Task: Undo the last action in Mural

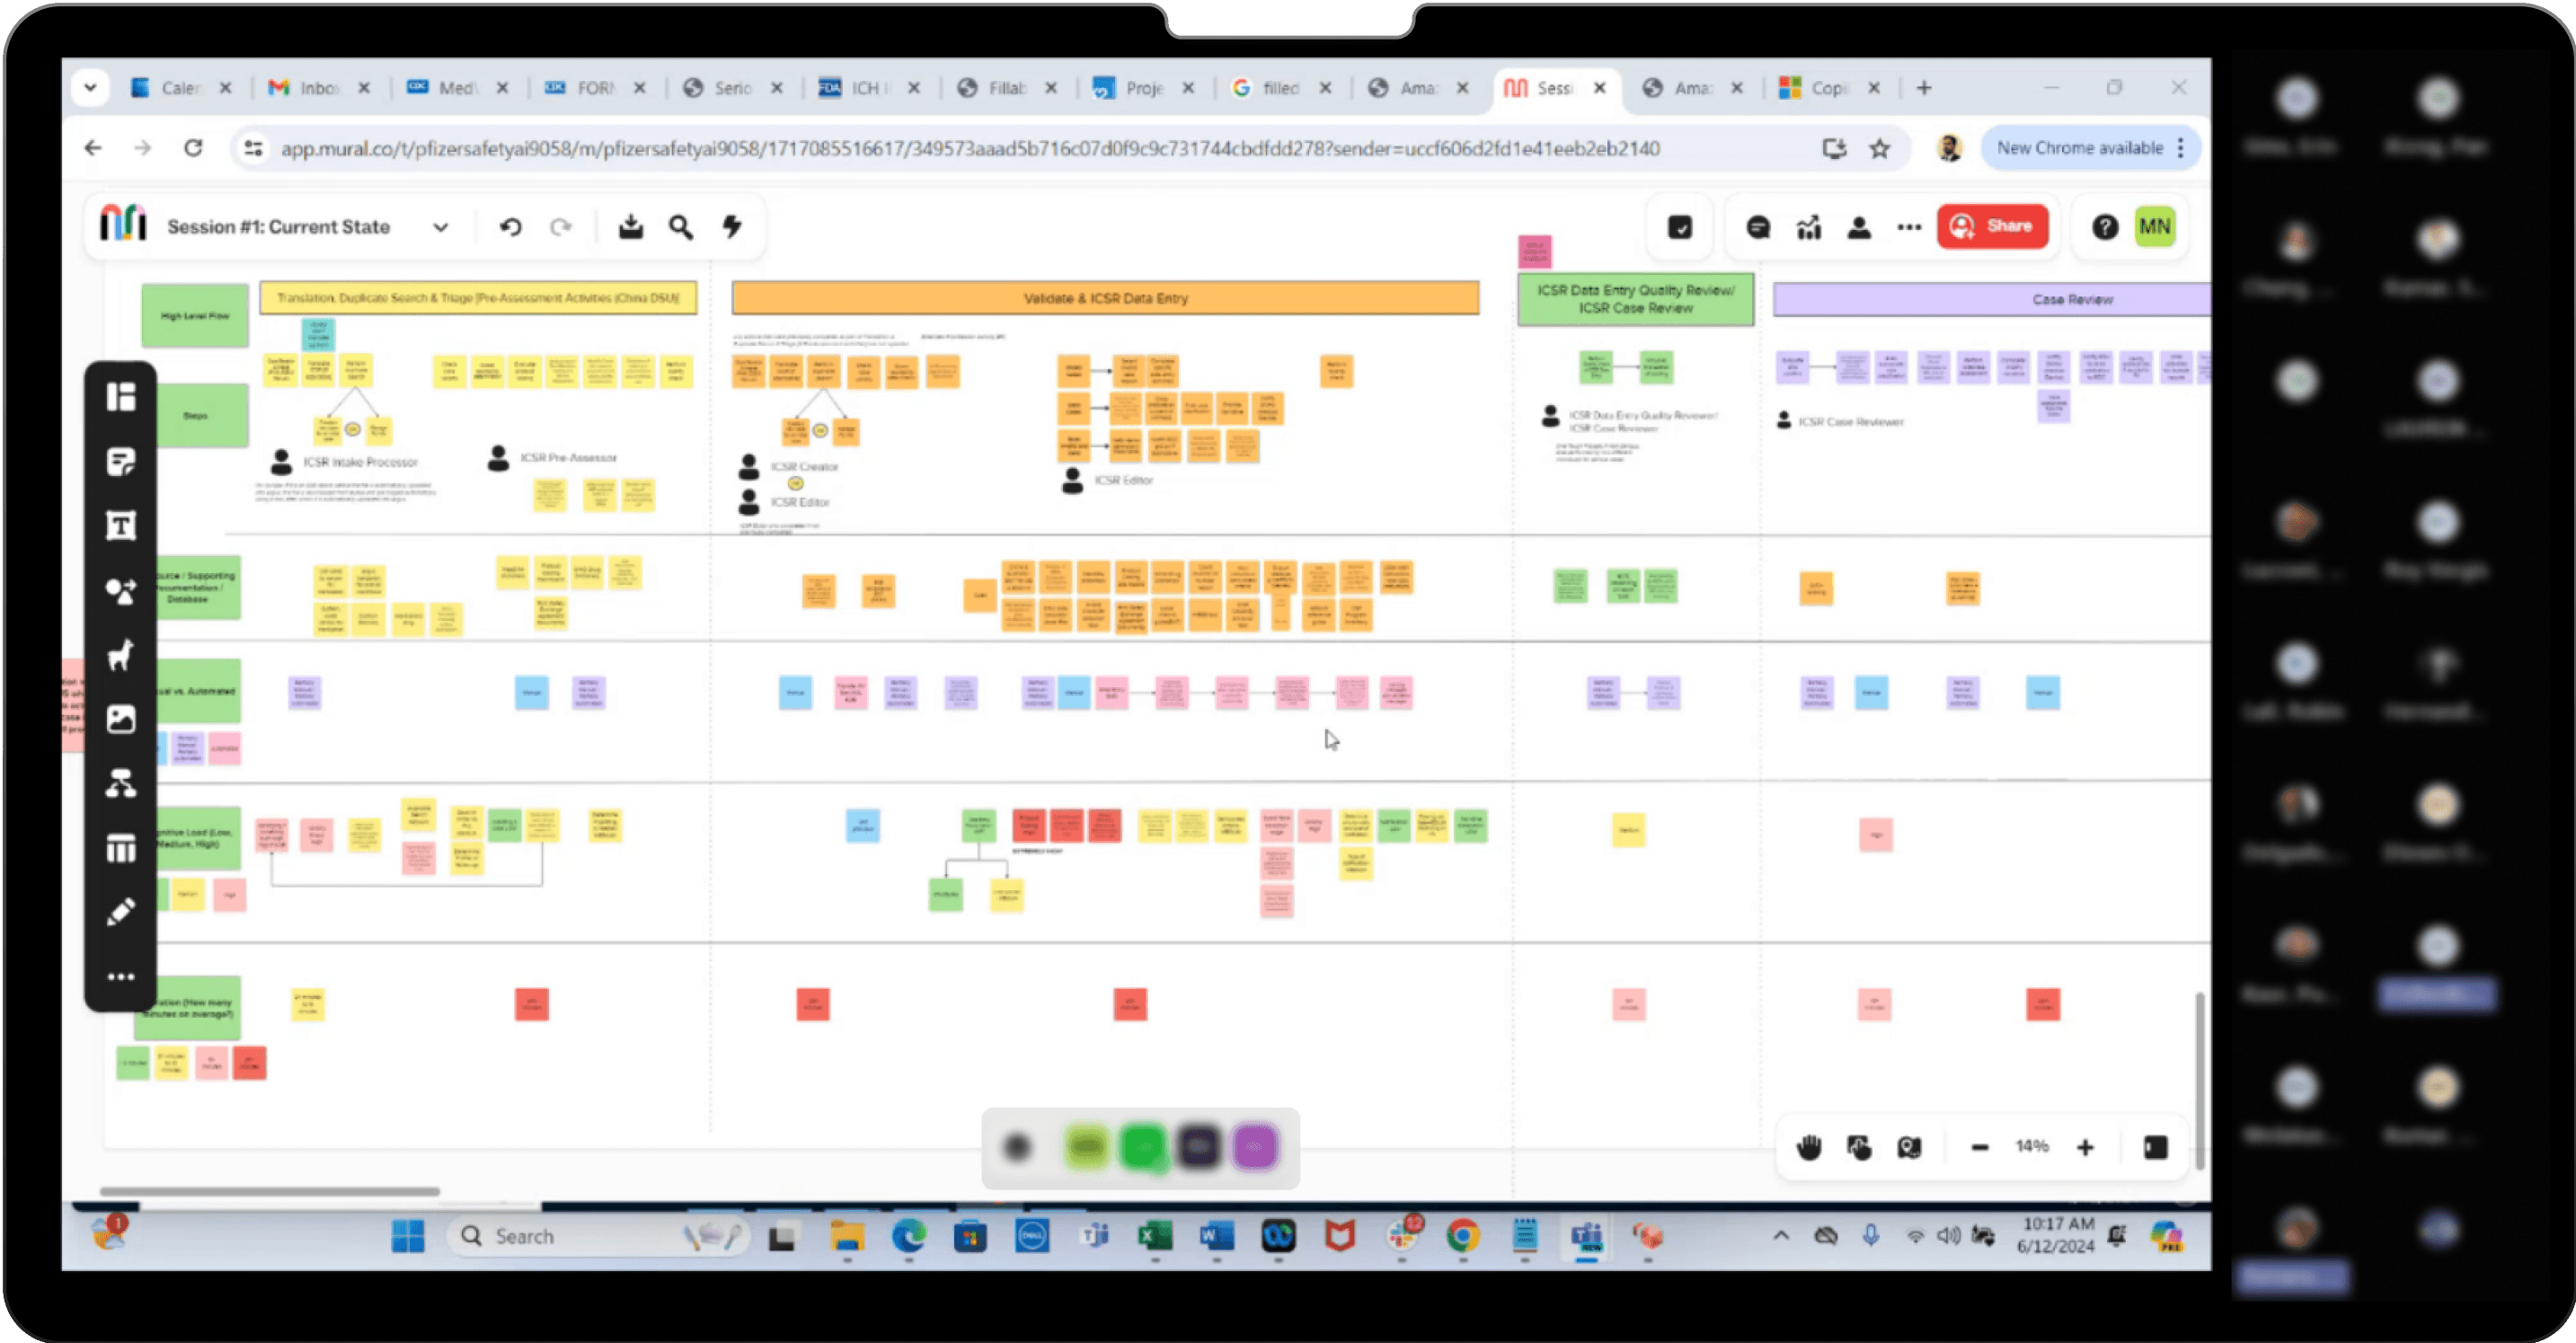Action: [x=511, y=227]
